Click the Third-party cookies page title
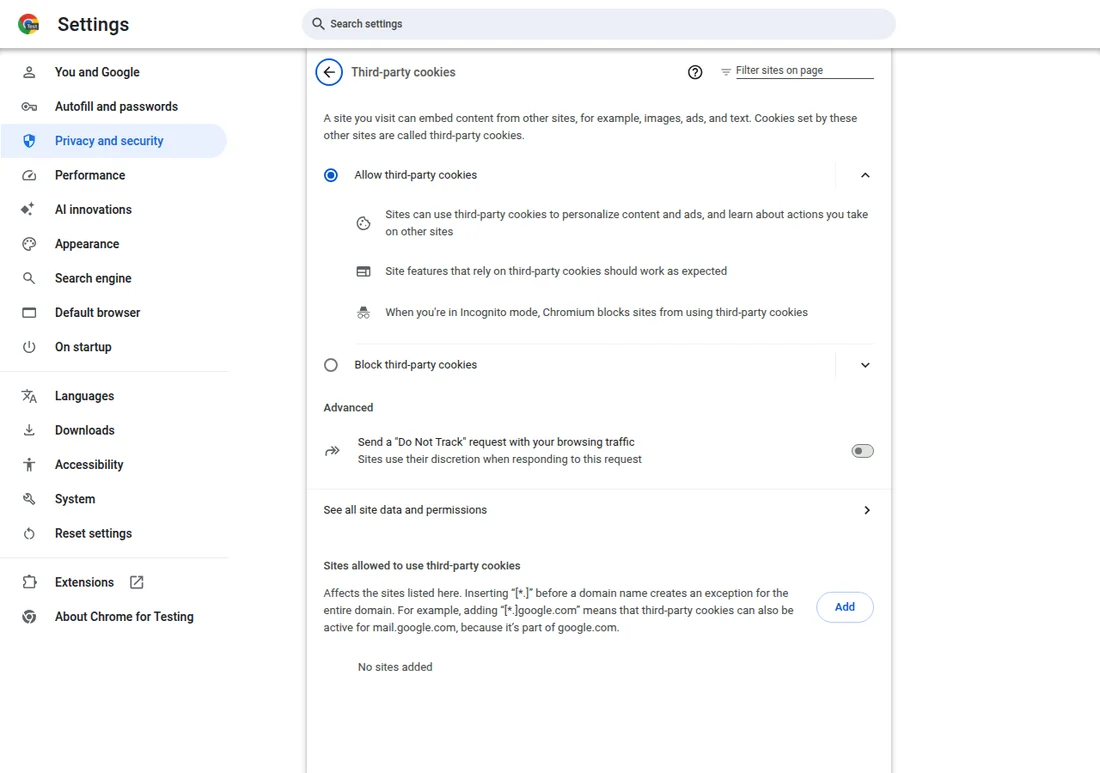 403,72
